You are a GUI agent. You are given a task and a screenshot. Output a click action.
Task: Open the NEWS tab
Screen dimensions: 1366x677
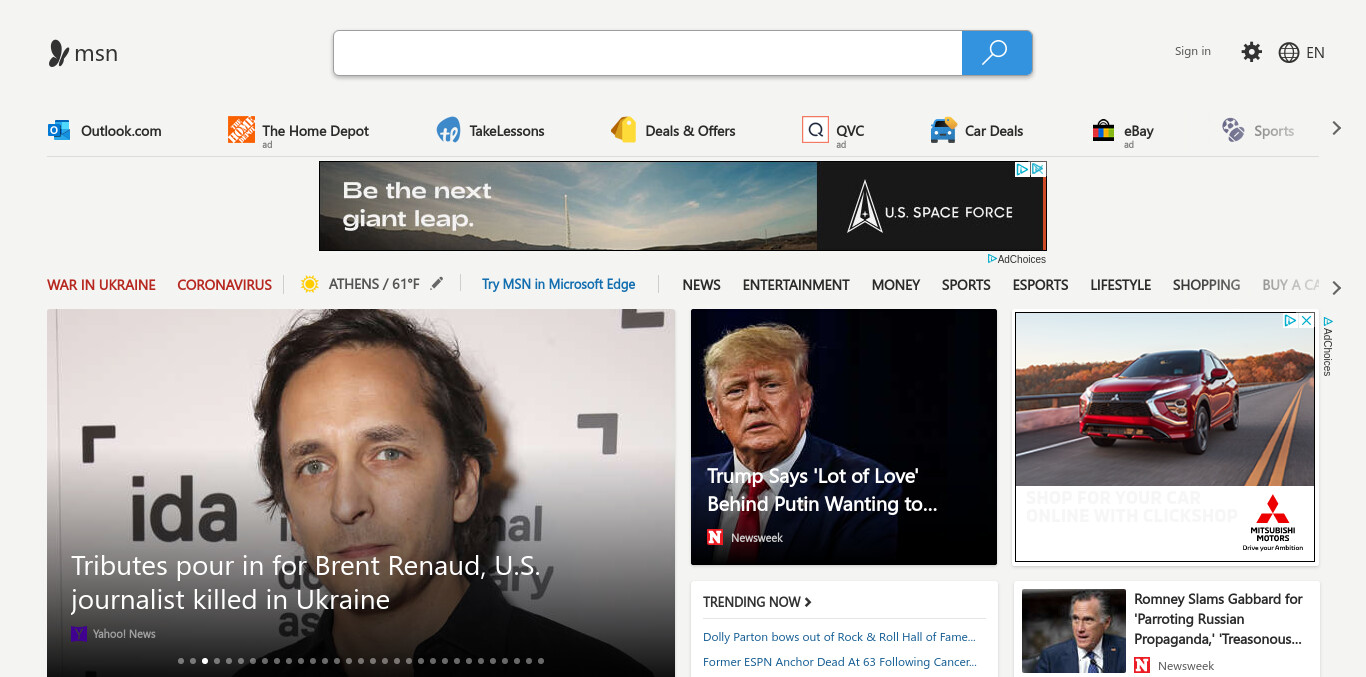(x=701, y=285)
